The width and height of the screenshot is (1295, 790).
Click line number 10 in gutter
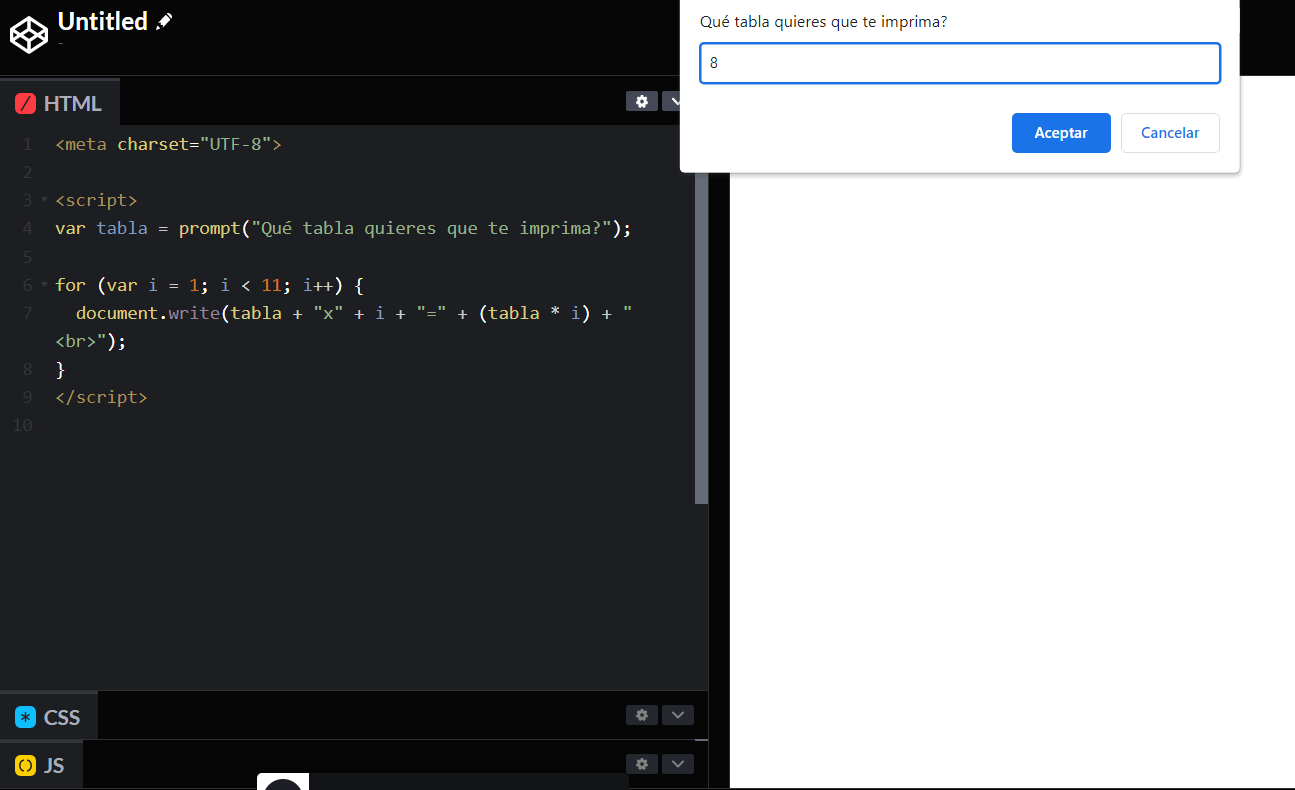(x=22, y=425)
